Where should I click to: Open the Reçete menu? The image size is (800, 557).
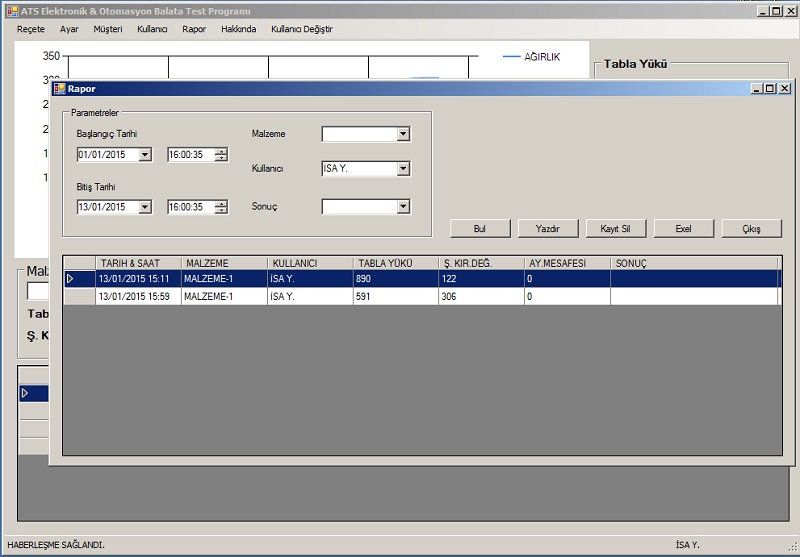tap(31, 29)
